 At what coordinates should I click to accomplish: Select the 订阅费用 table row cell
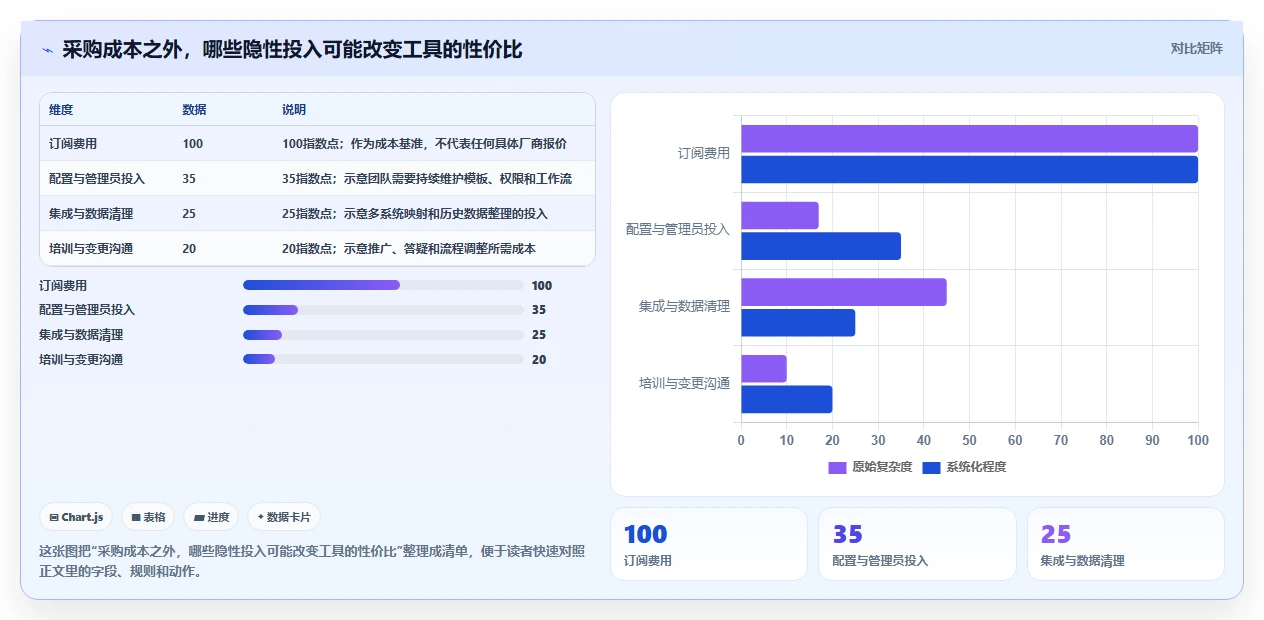(73, 144)
